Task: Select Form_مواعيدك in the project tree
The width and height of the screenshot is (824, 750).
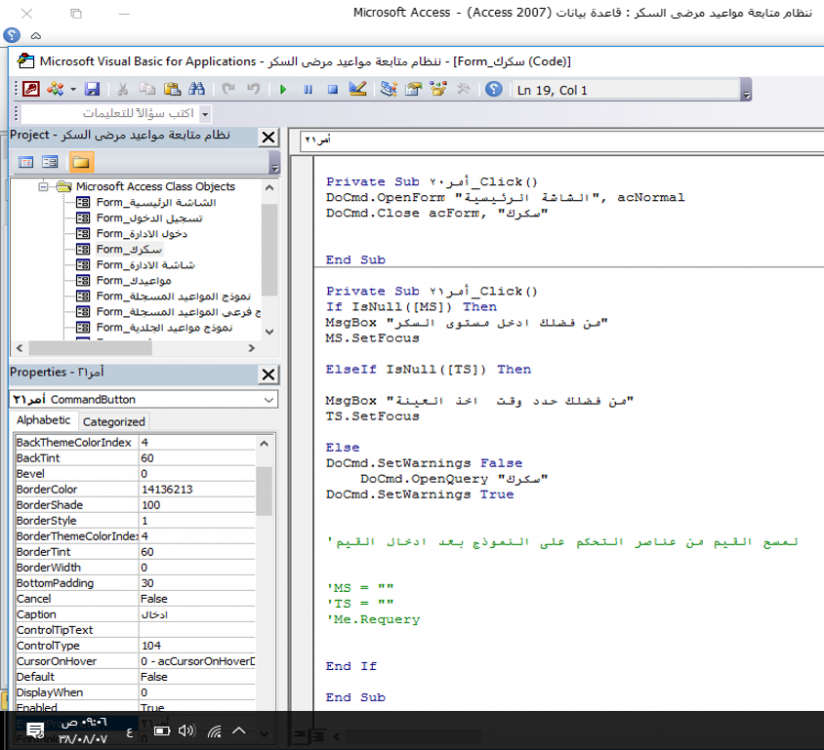Action: [x=133, y=281]
